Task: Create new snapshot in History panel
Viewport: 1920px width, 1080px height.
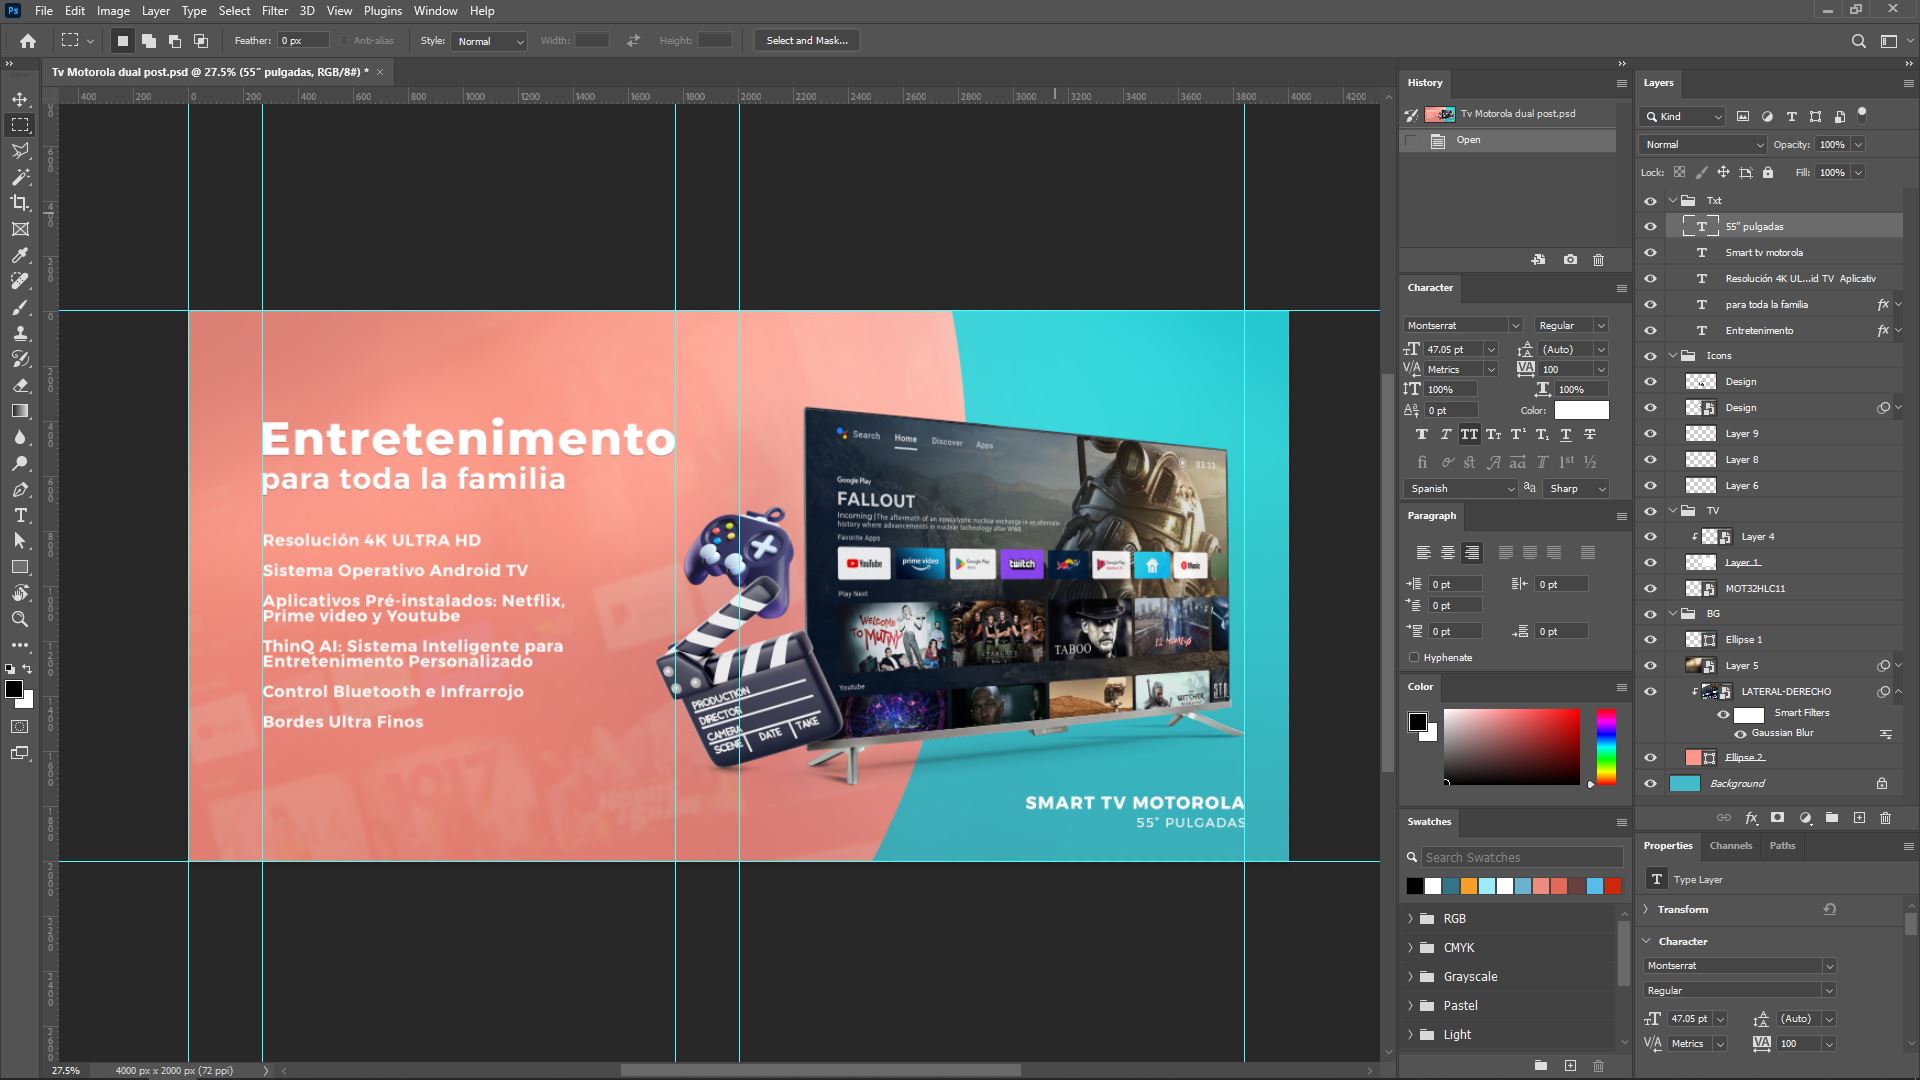Action: click(1570, 260)
